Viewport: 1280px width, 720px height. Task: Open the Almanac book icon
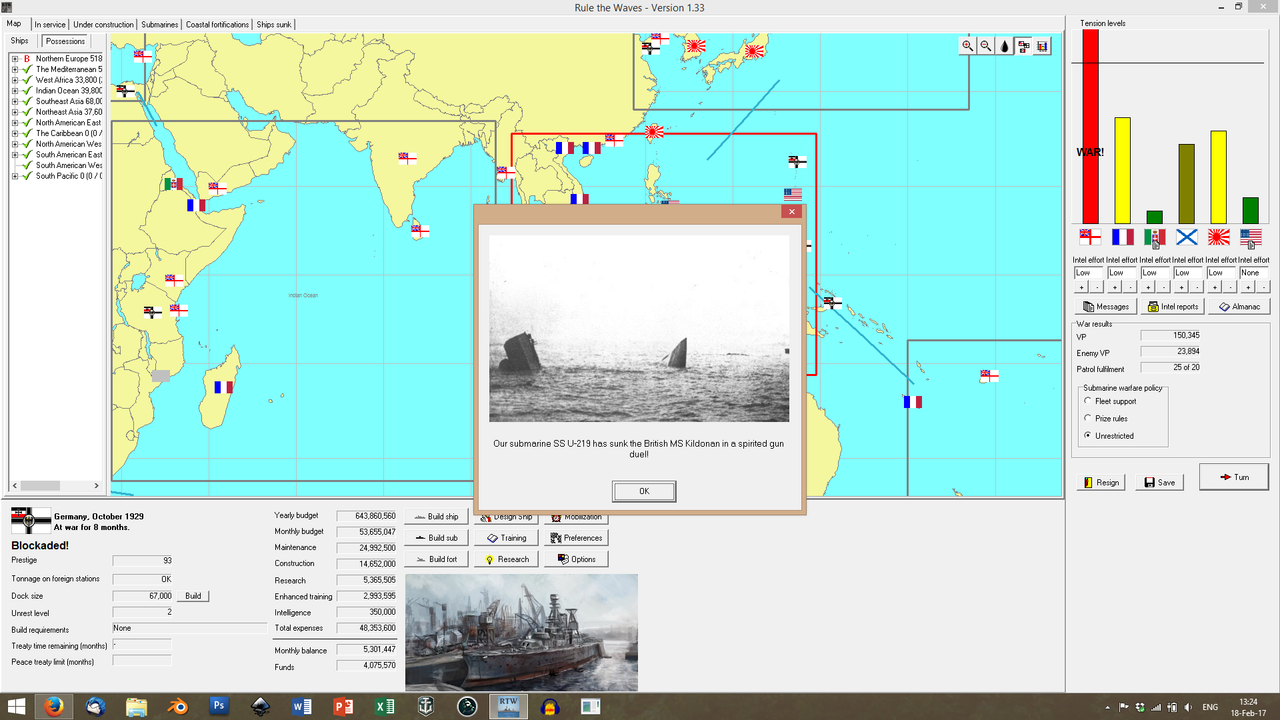click(1239, 306)
